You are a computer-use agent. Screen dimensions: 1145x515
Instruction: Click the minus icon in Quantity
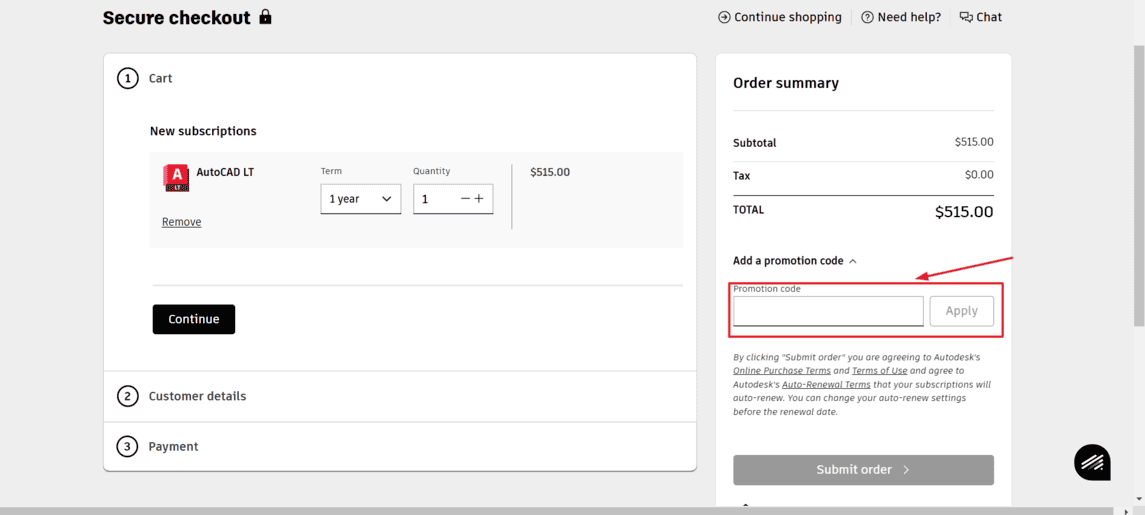pyautogui.click(x=465, y=199)
